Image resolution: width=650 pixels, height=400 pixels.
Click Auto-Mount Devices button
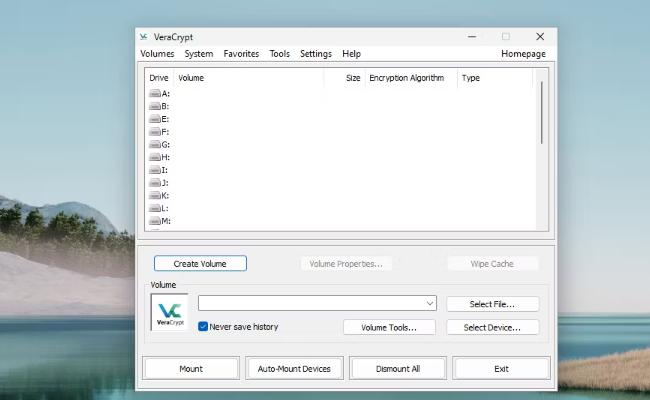pyautogui.click(x=294, y=368)
